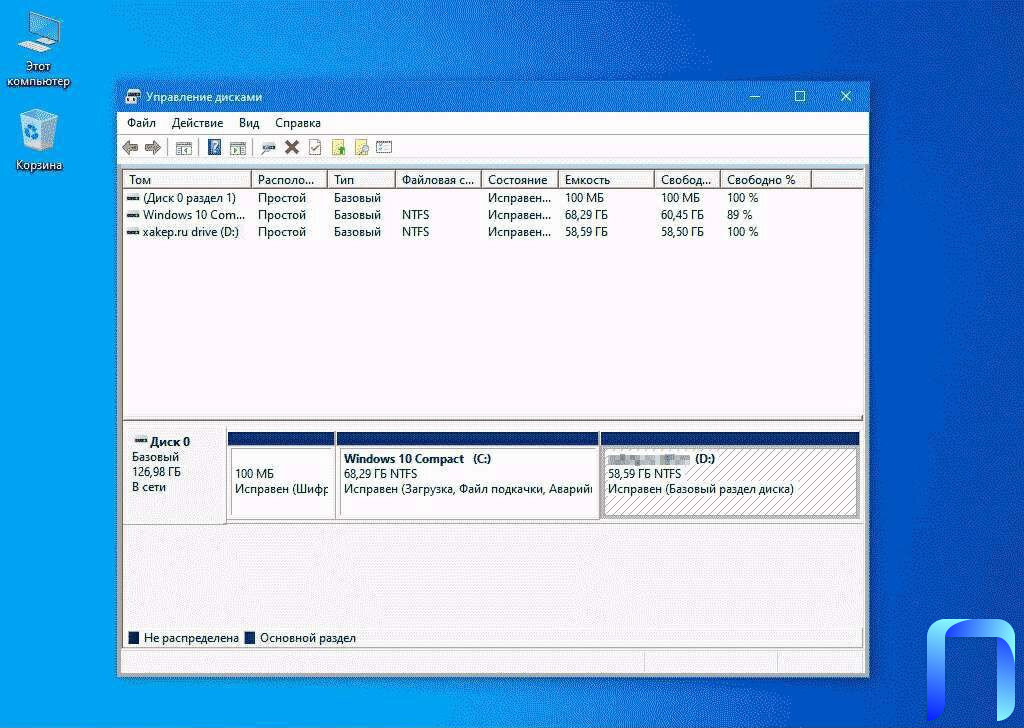Sort by the Свободно % column header
Image resolution: width=1024 pixels, height=728 pixels.
click(x=766, y=180)
